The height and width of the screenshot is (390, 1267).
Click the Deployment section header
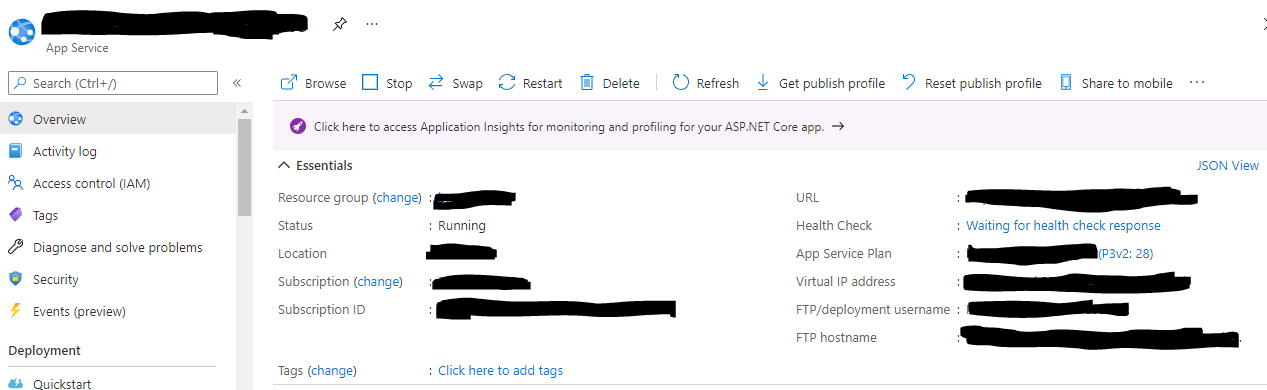pos(45,350)
